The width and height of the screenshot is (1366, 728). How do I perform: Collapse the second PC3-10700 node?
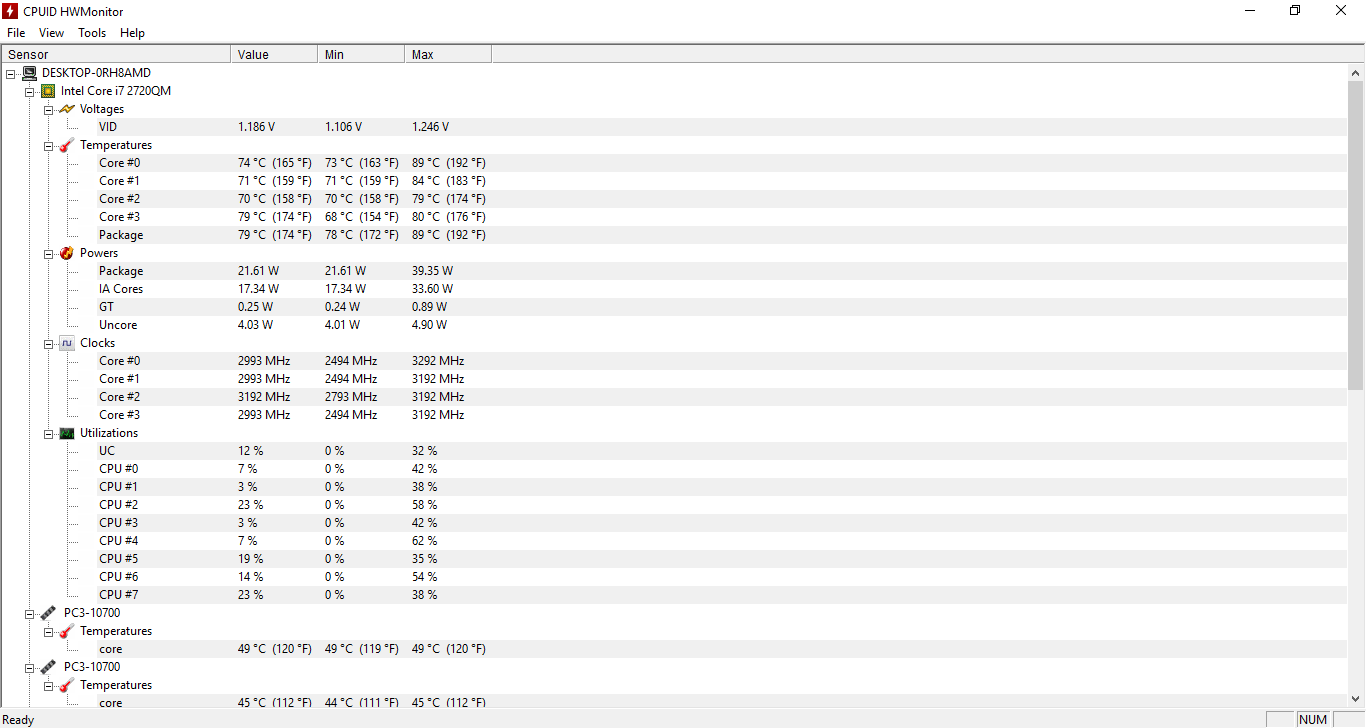[x=30, y=667]
